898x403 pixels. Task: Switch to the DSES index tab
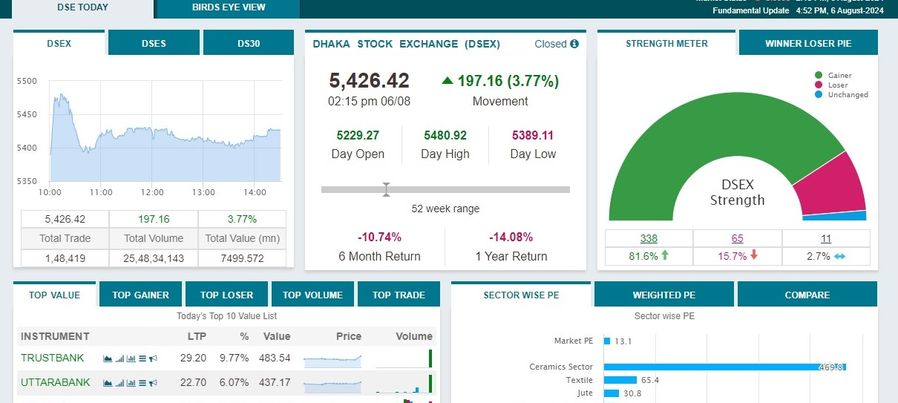click(x=153, y=43)
